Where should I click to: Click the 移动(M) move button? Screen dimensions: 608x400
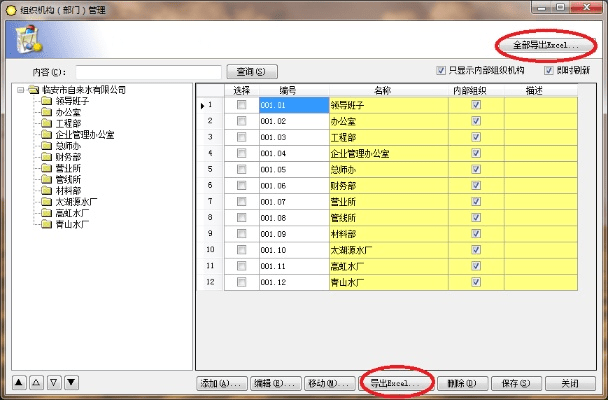(329, 384)
